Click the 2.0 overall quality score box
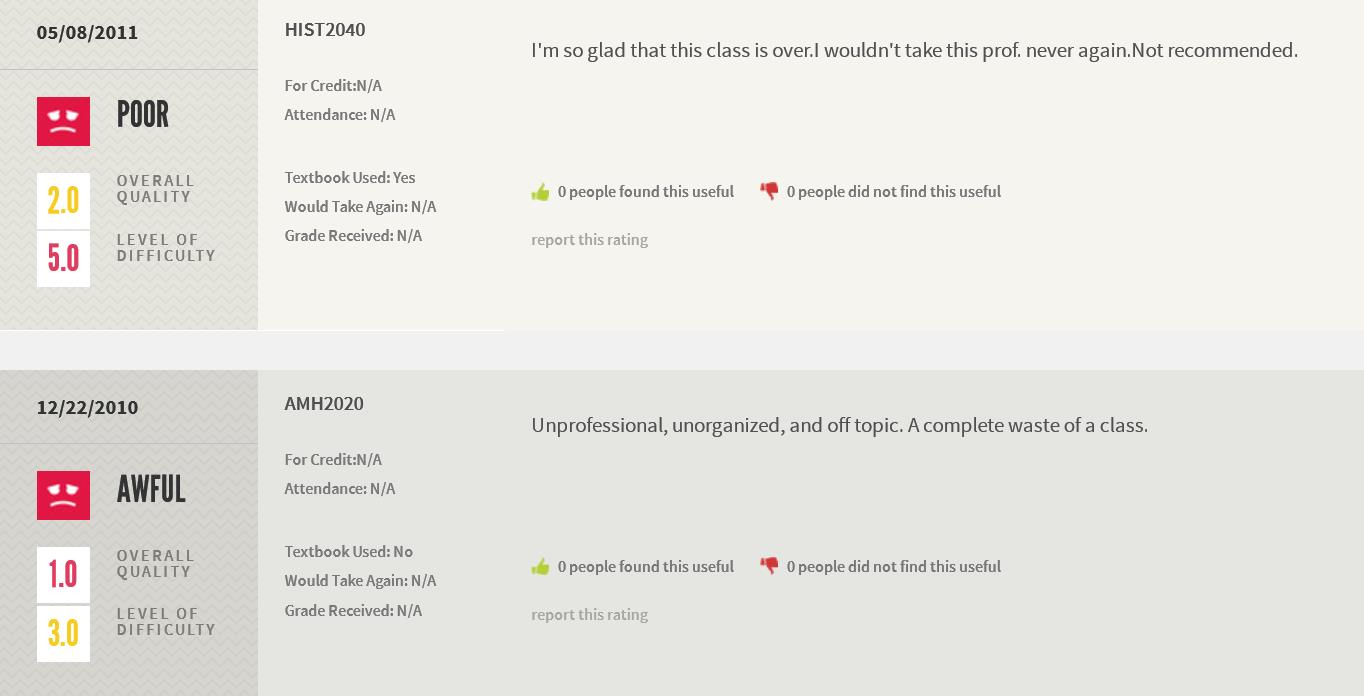This screenshot has height=696, width=1364. 63,200
